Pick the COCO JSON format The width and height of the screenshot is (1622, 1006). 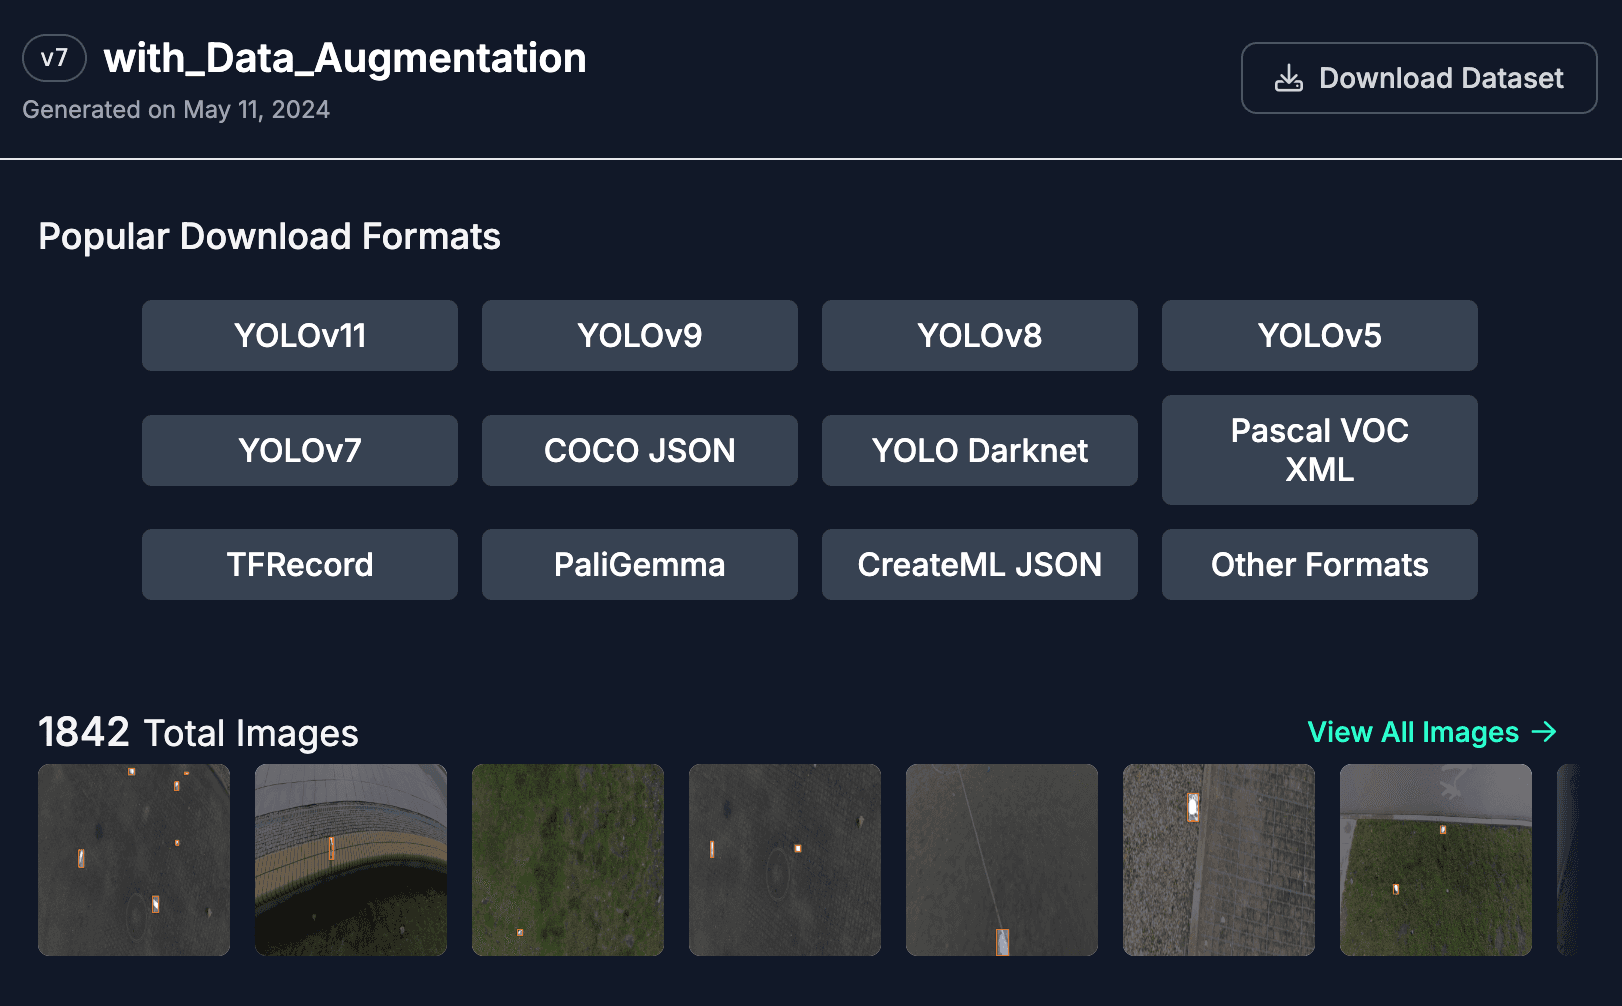[x=640, y=450]
